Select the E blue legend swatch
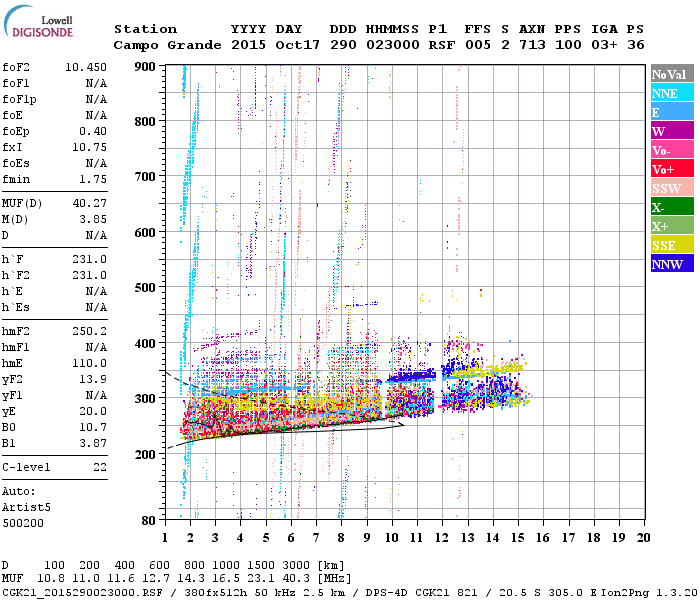The height and width of the screenshot is (600, 700). pyautogui.click(x=672, y=112)
